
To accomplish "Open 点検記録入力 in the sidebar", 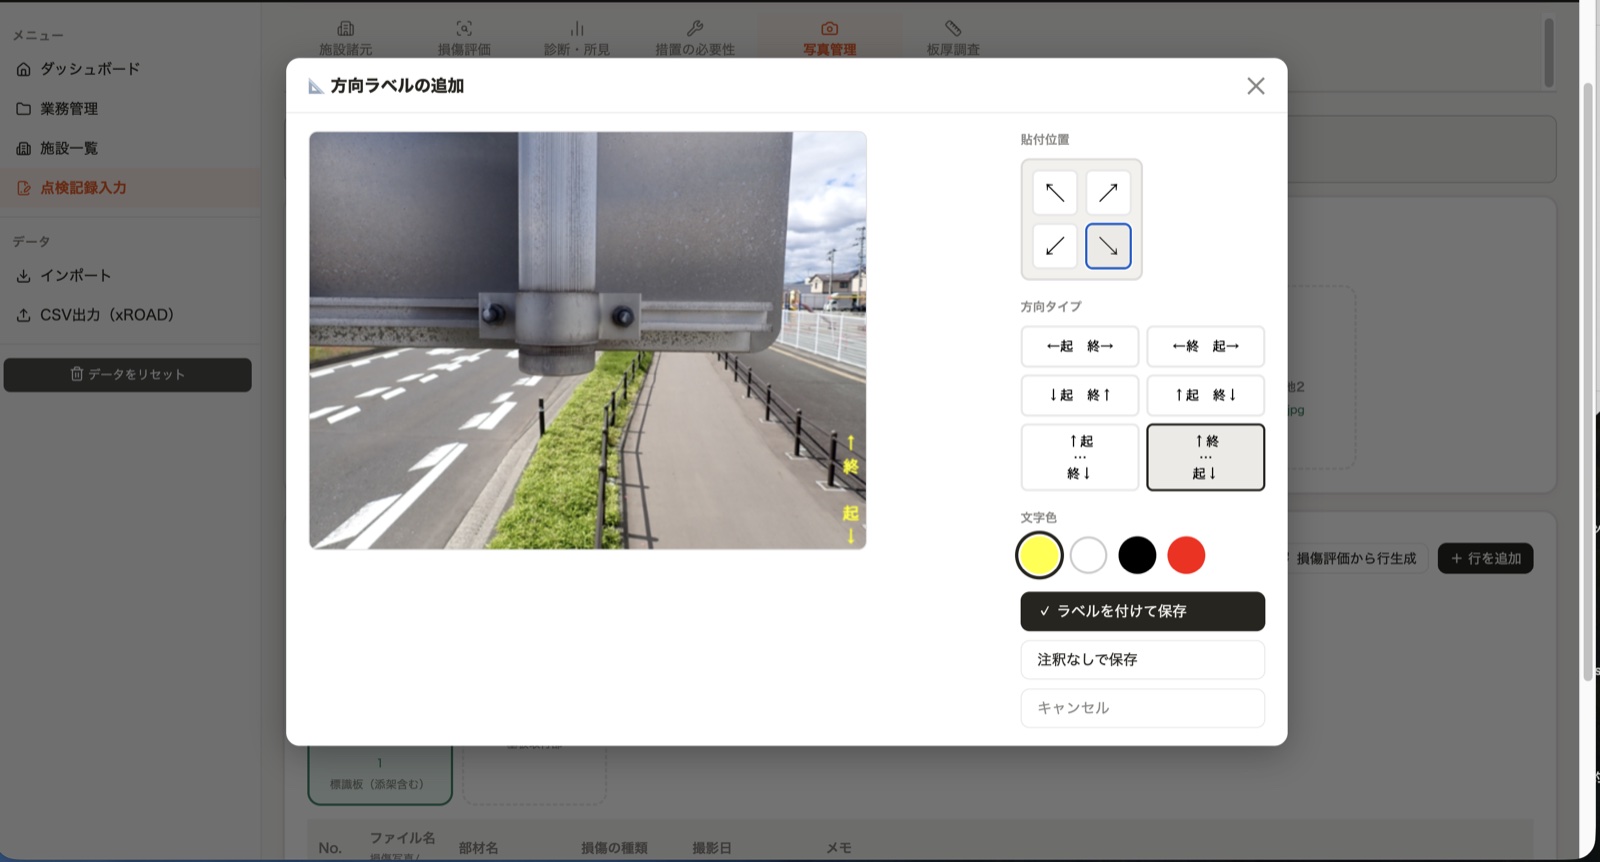I will (x=130, y=187).
